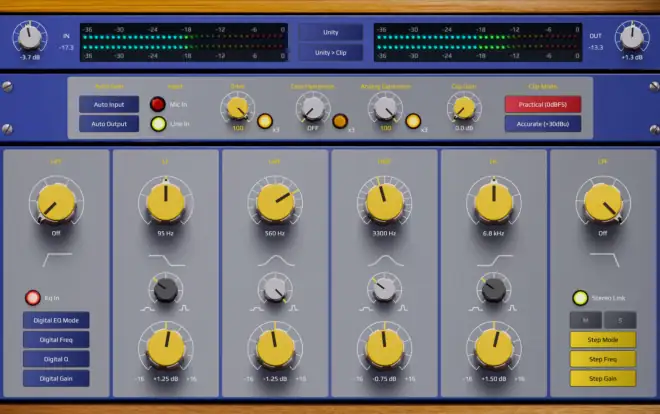Click the Digital EQ Mode button
The height and width of the screenshot is (414, 660).
(56, 320)
